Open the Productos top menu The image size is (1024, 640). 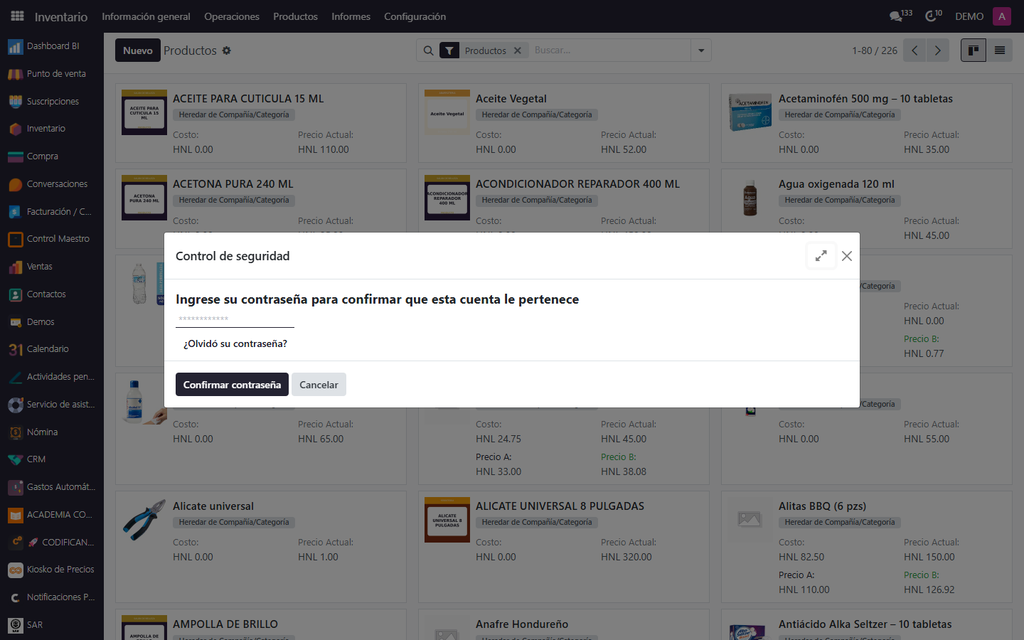pyautogui.click(x=295, y=16)
